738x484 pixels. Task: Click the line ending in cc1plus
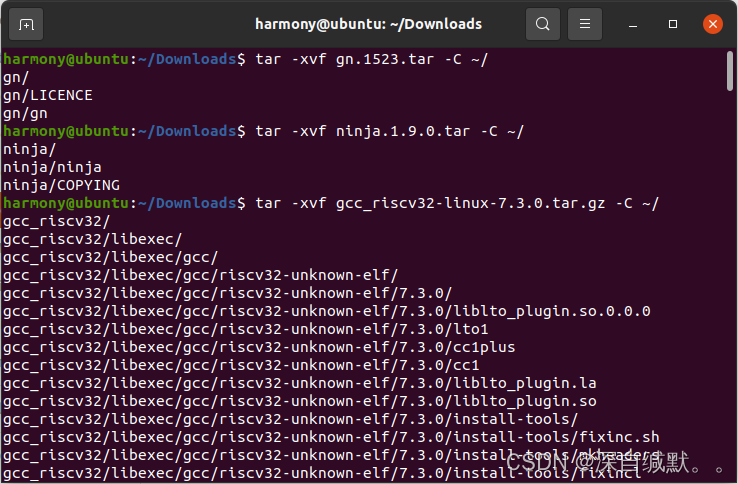pos(259,347)
